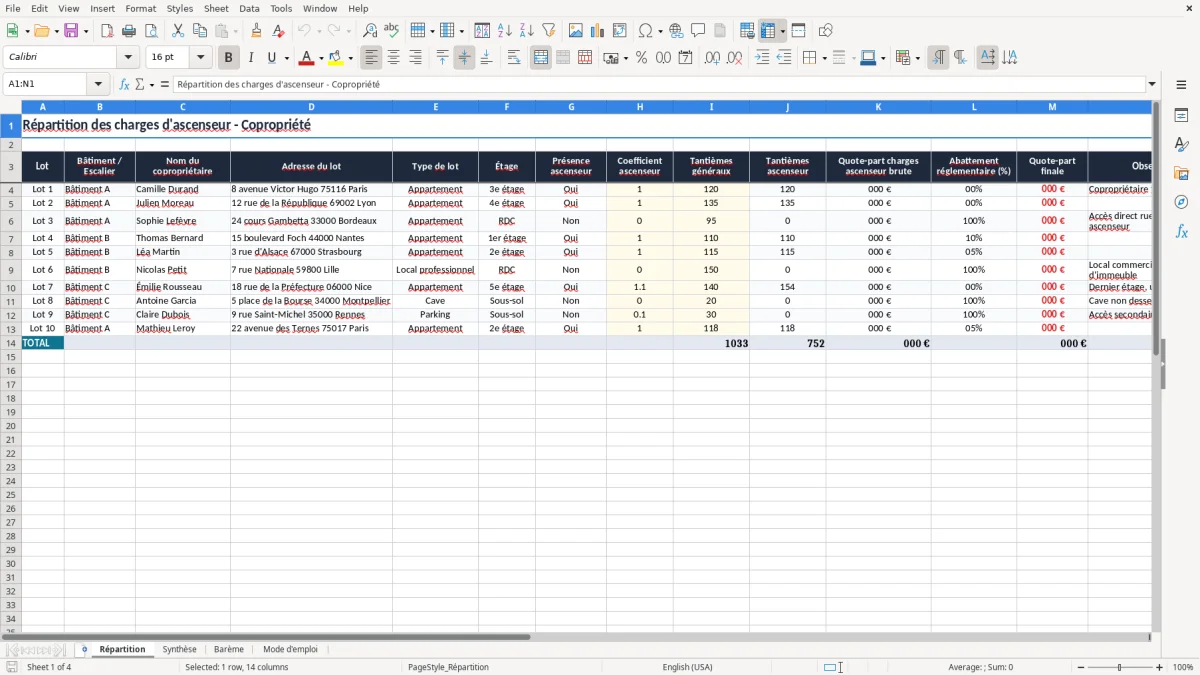
Task: Click the Add Decimal Place icon
Action: [x=713, y=58]
